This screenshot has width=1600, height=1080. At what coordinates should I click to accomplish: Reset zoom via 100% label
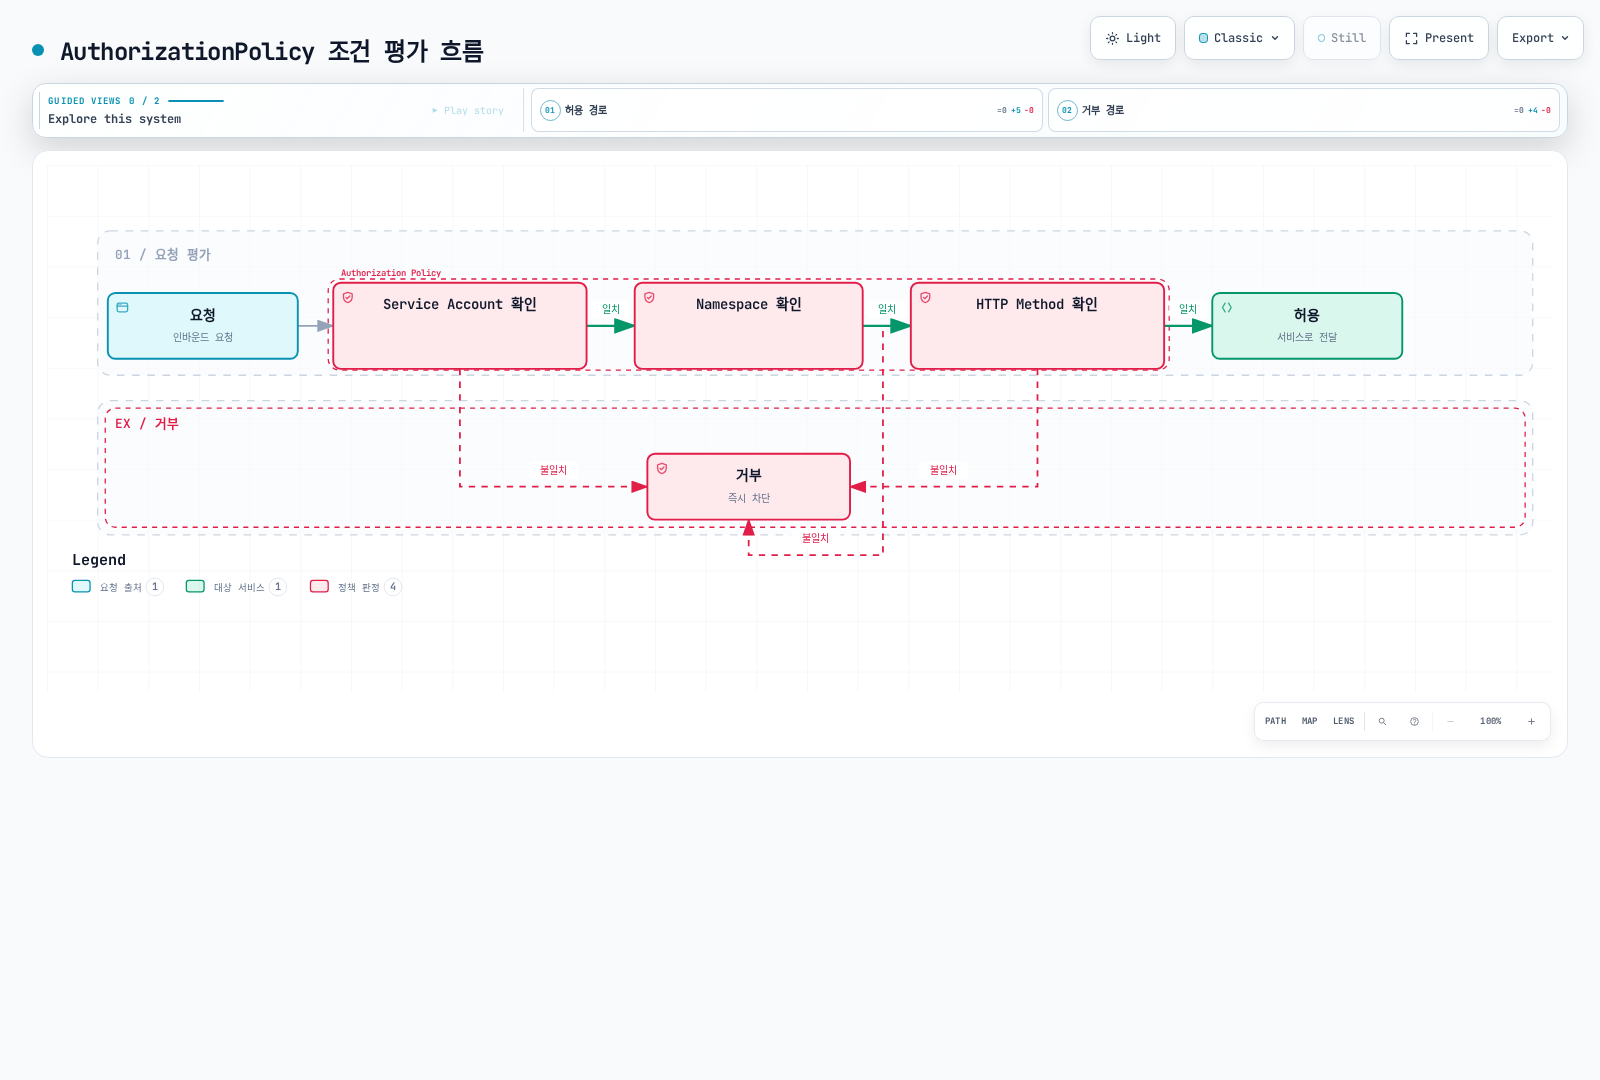tap(1491, 721)
